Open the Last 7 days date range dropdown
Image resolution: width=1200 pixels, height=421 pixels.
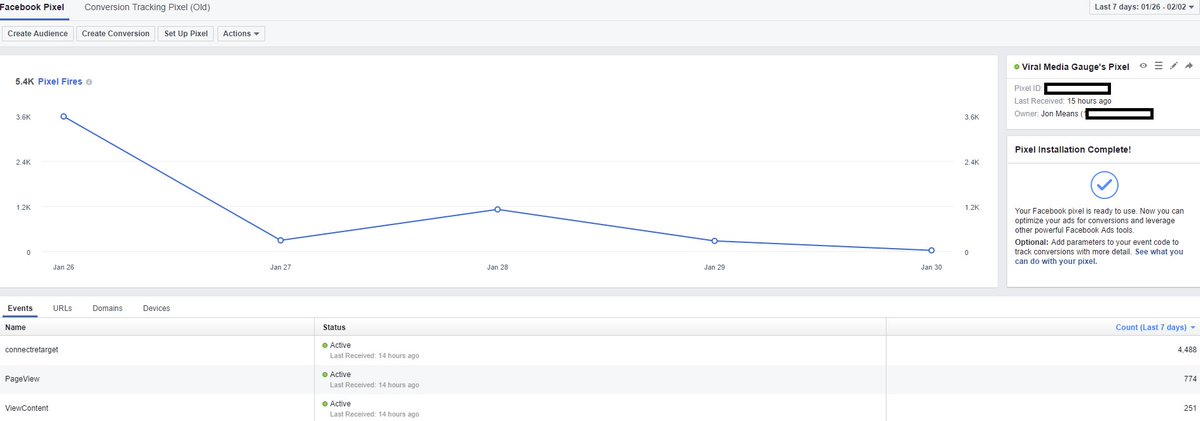click(1144, 7)
